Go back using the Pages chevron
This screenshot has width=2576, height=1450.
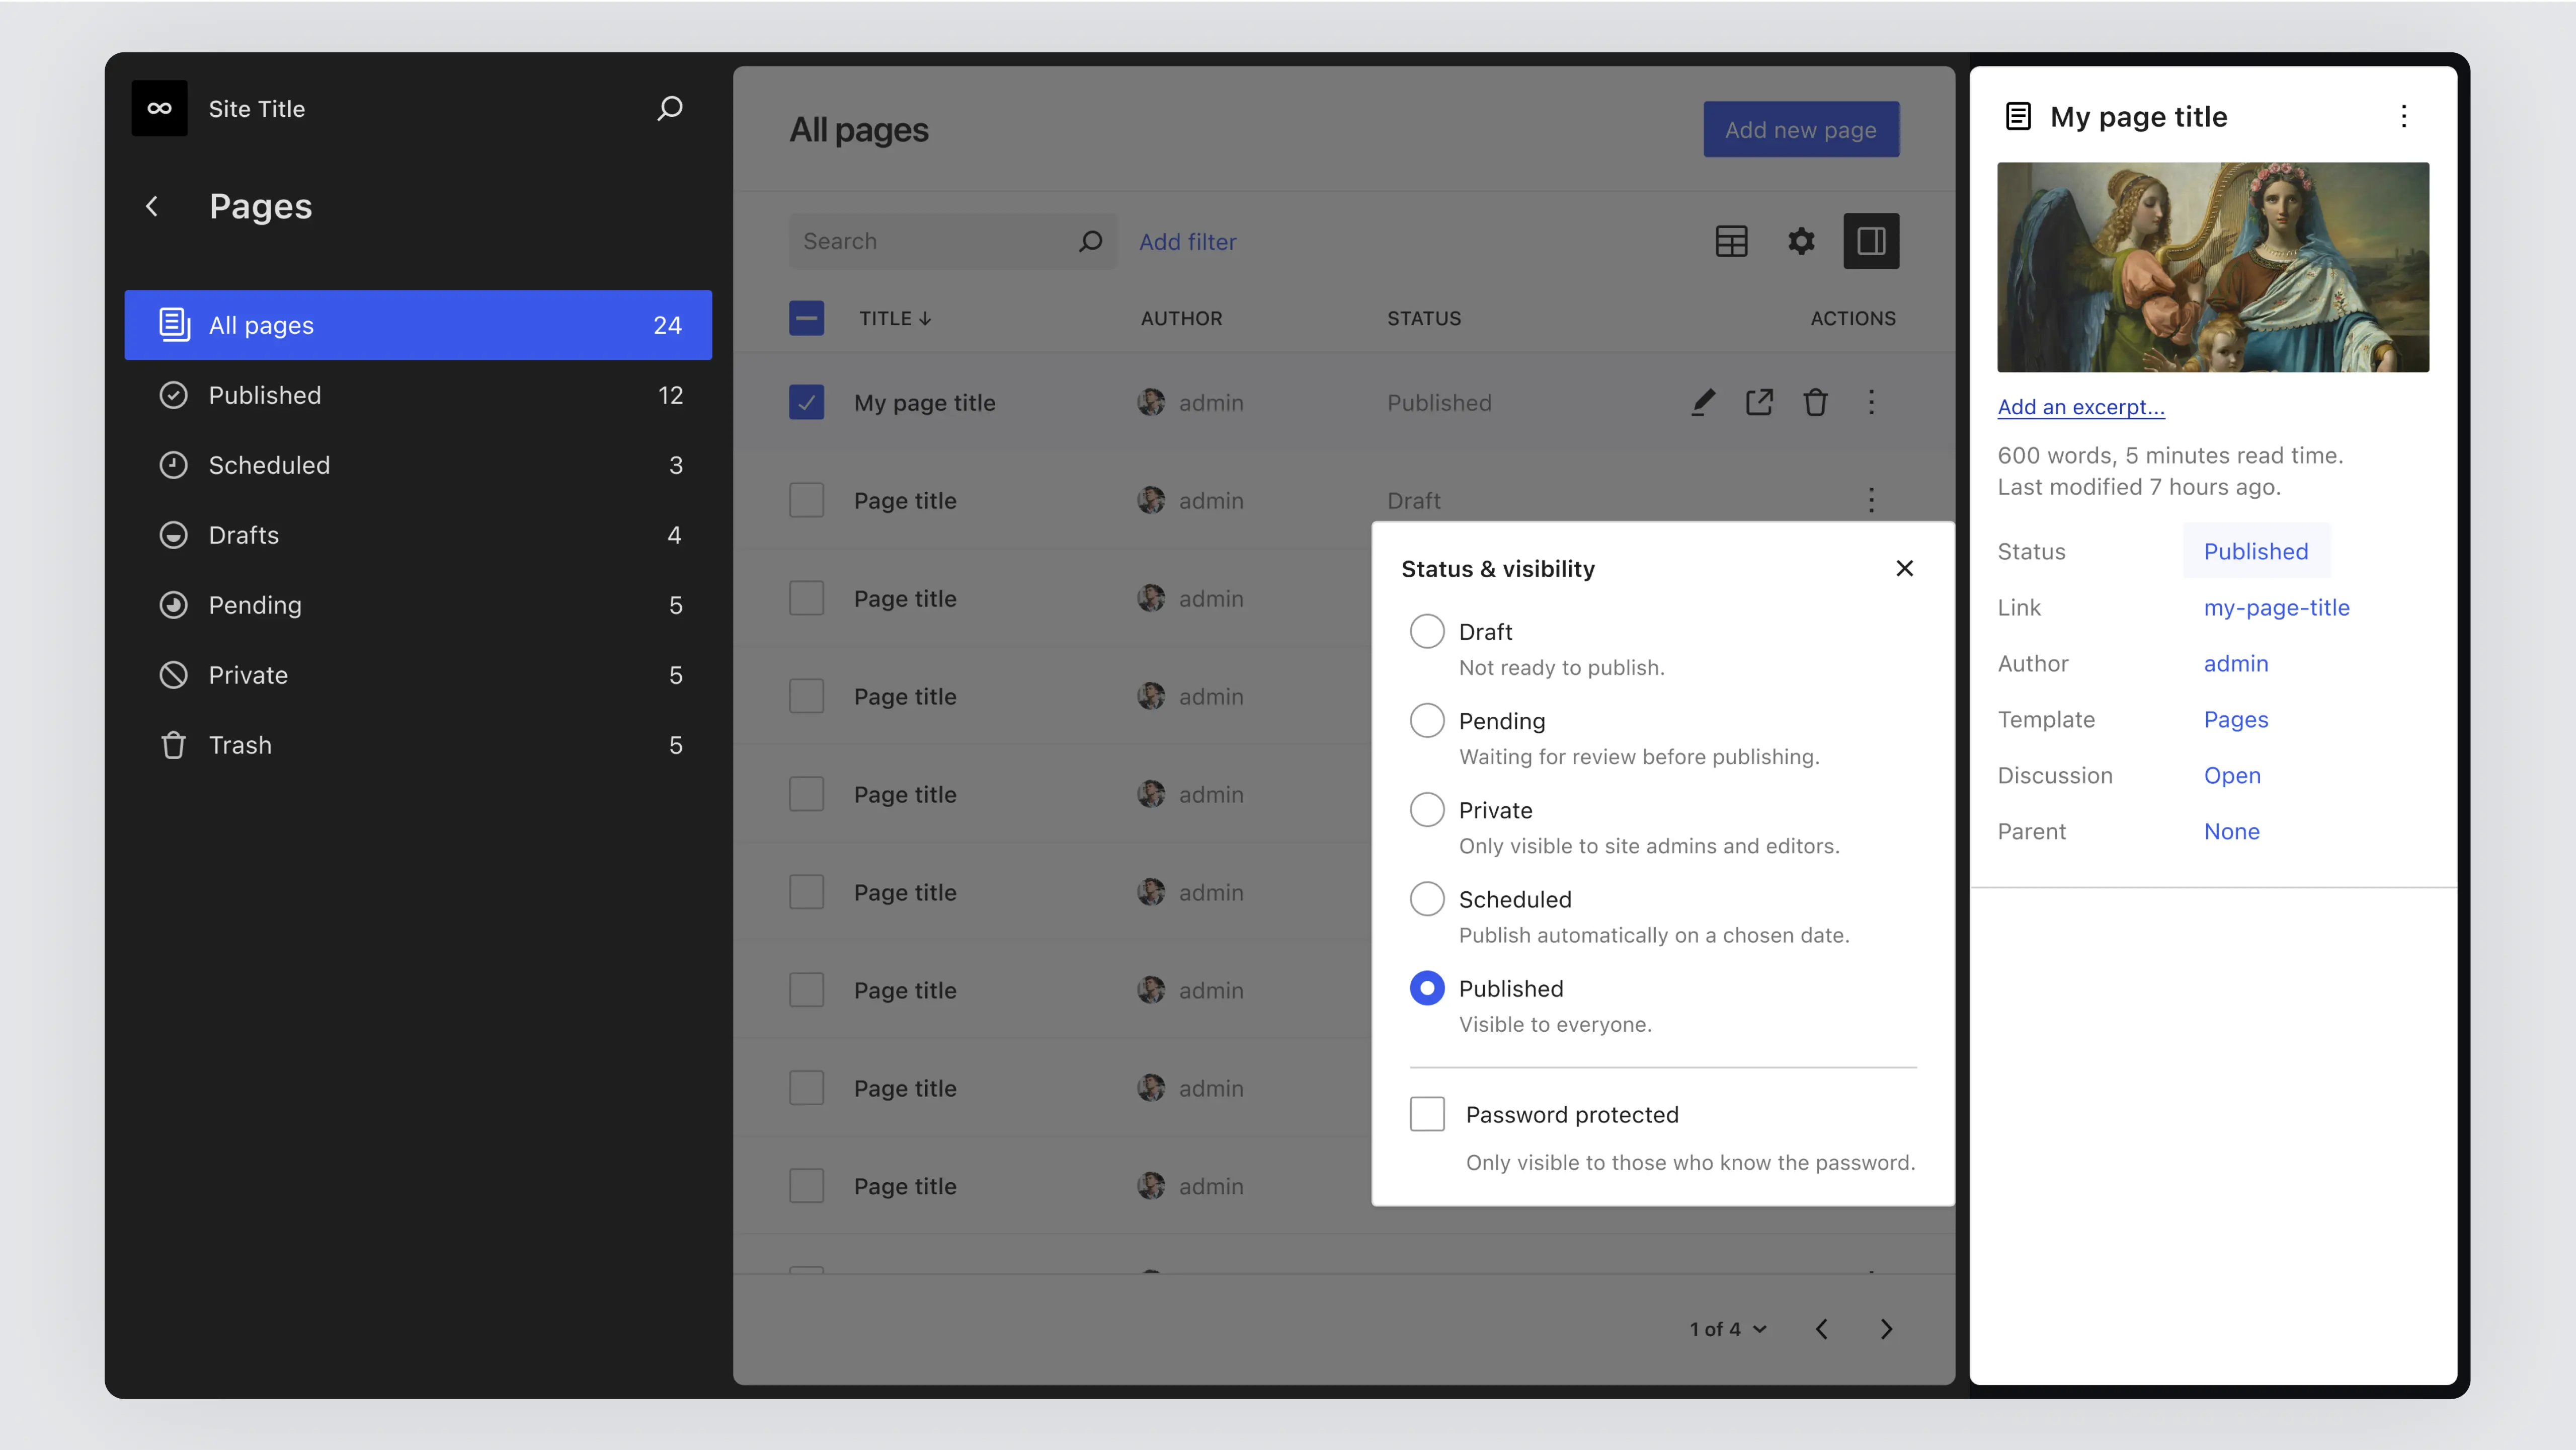click(152, 206)
